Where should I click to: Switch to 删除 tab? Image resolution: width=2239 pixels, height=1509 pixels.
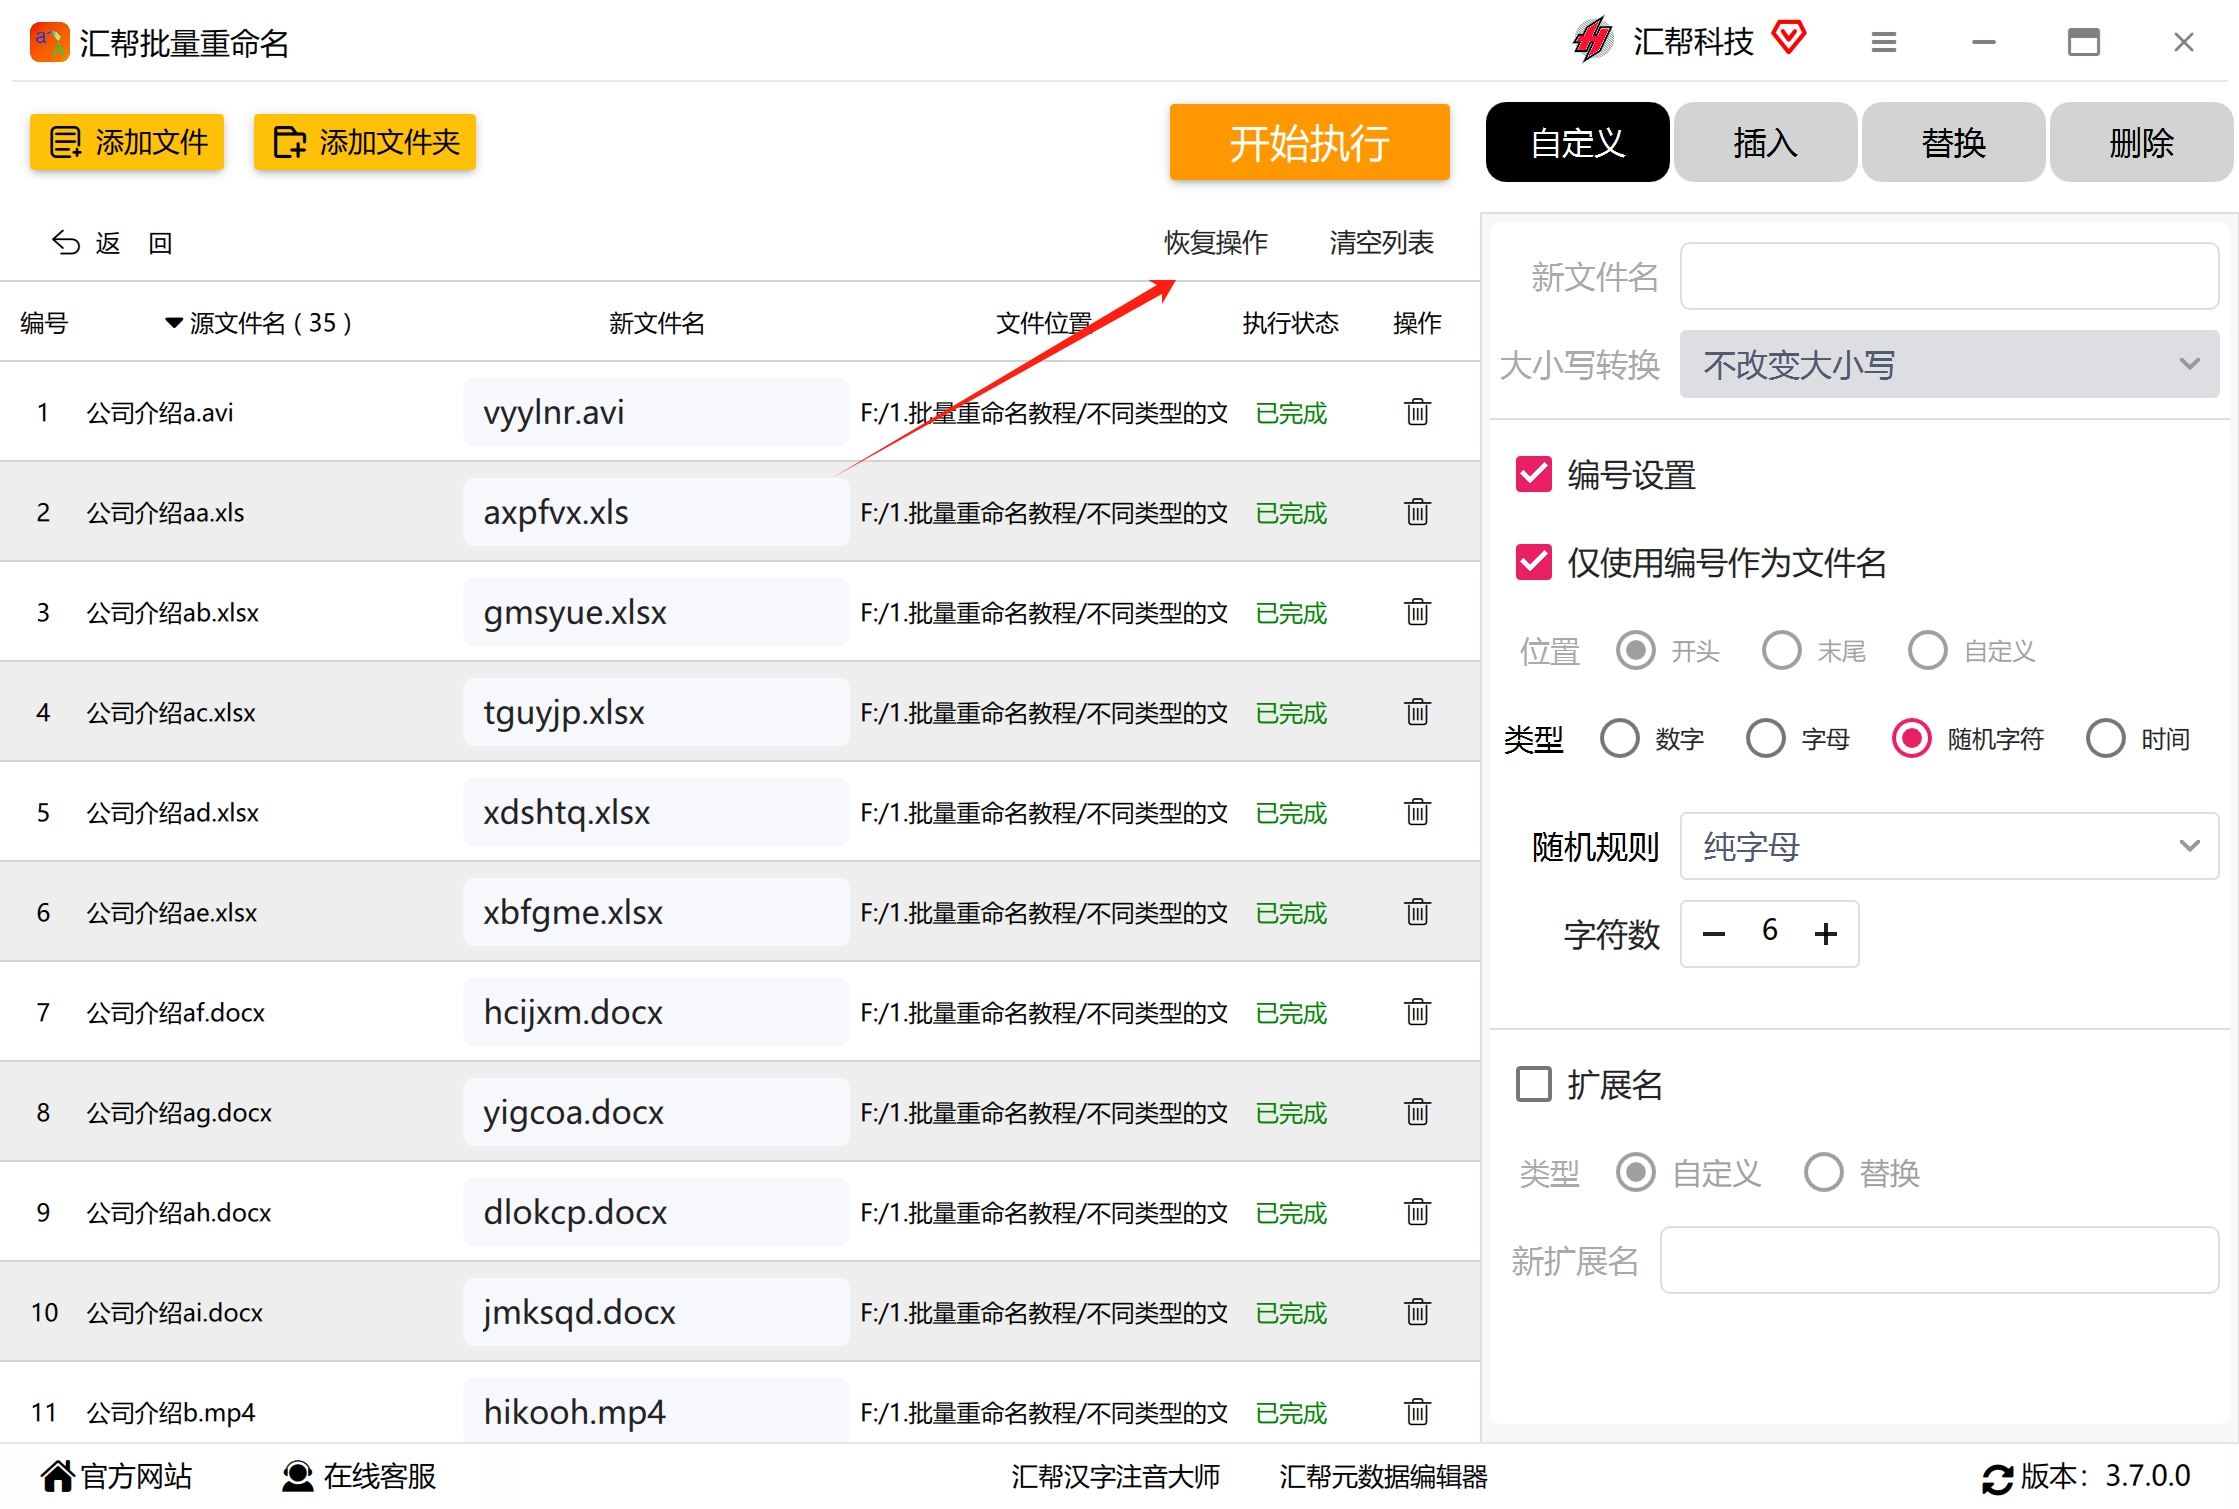[x=2141, y=142]
